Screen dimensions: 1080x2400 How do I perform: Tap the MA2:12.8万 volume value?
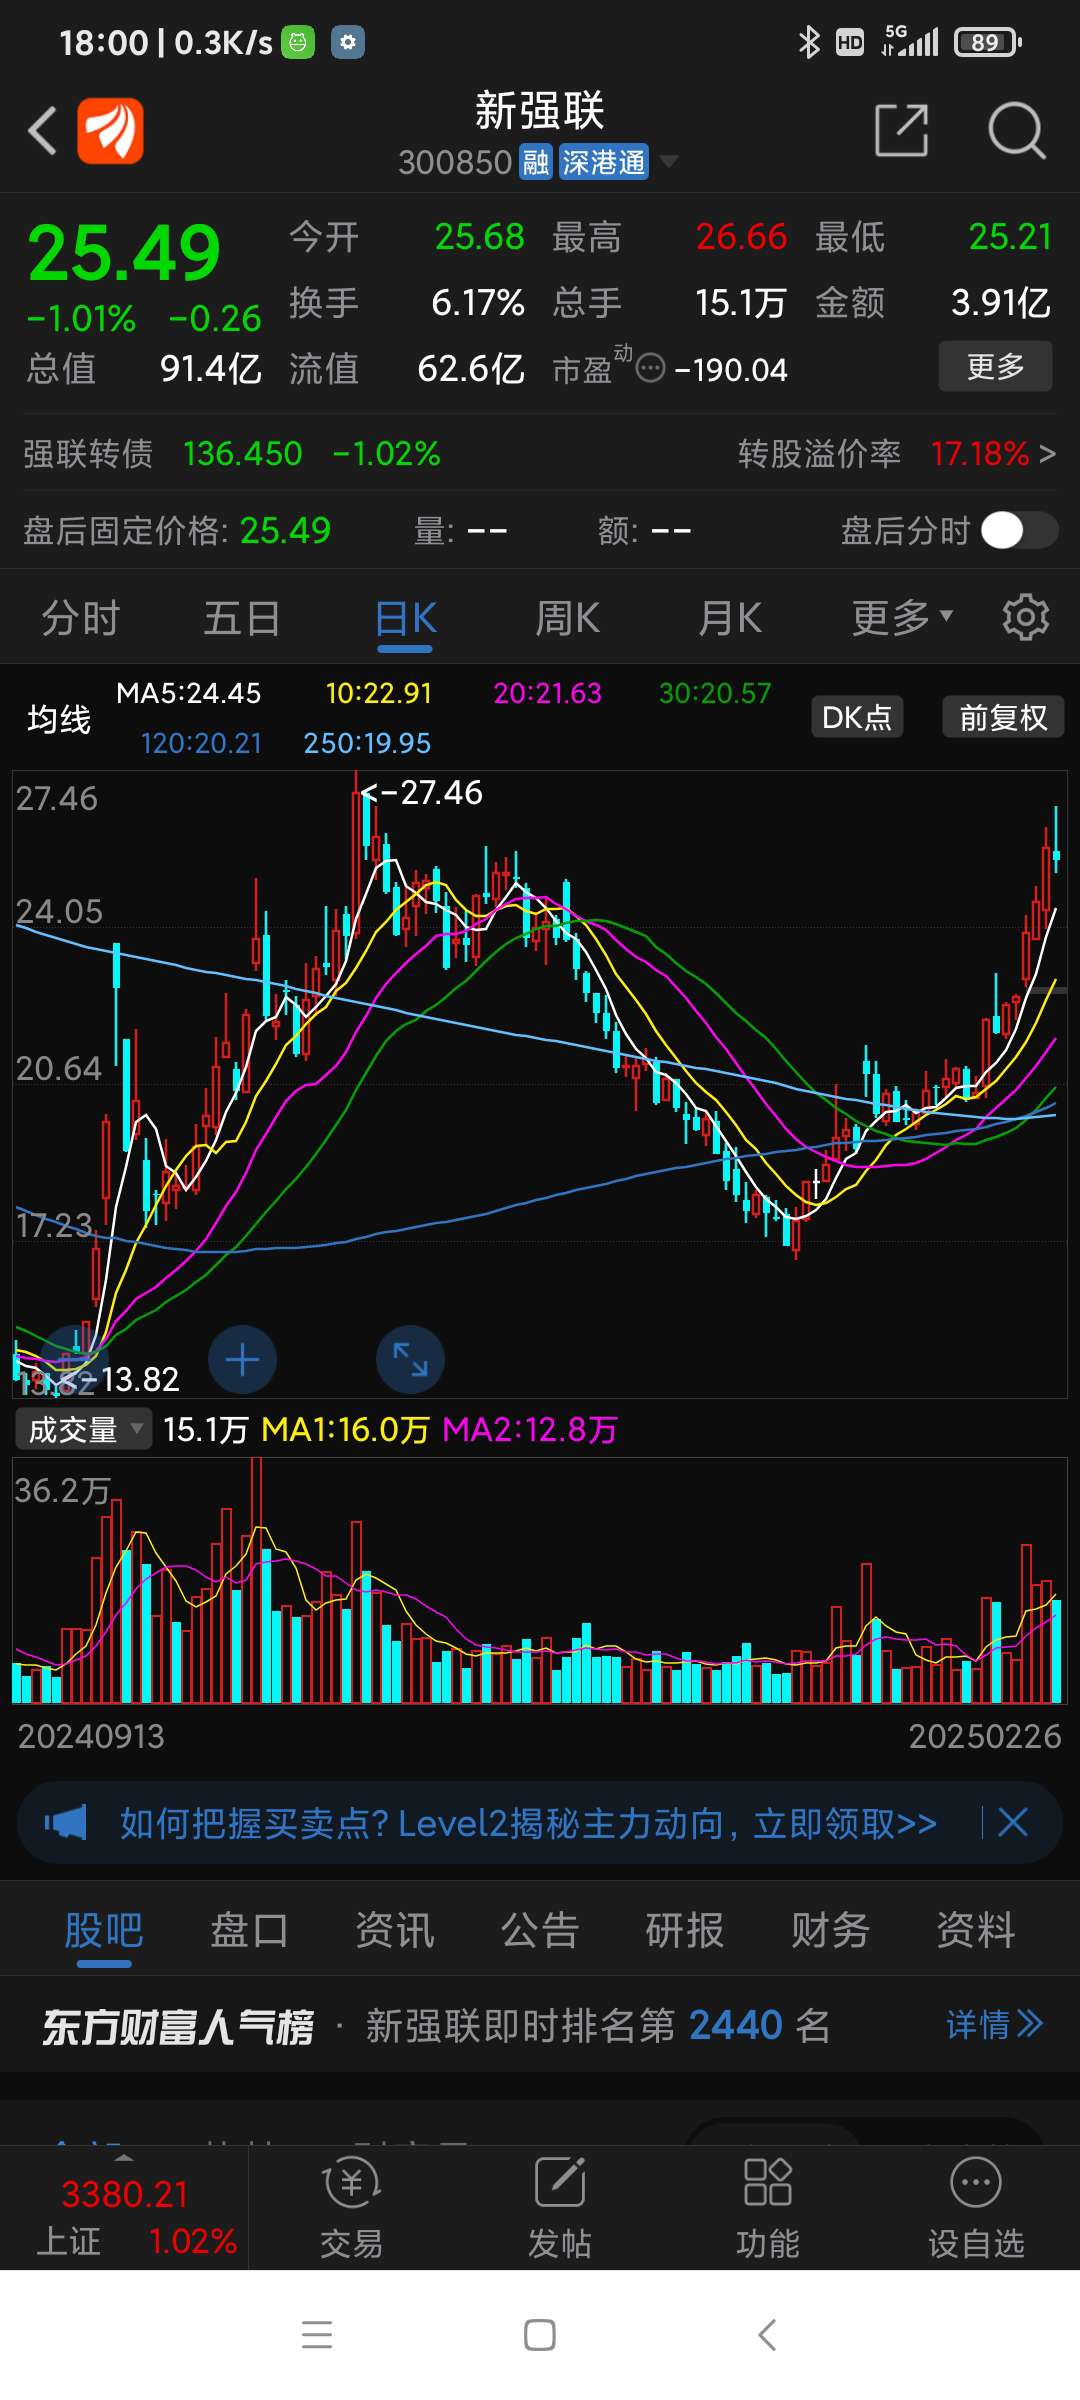pyautogui.click(x=530, y=1429)
